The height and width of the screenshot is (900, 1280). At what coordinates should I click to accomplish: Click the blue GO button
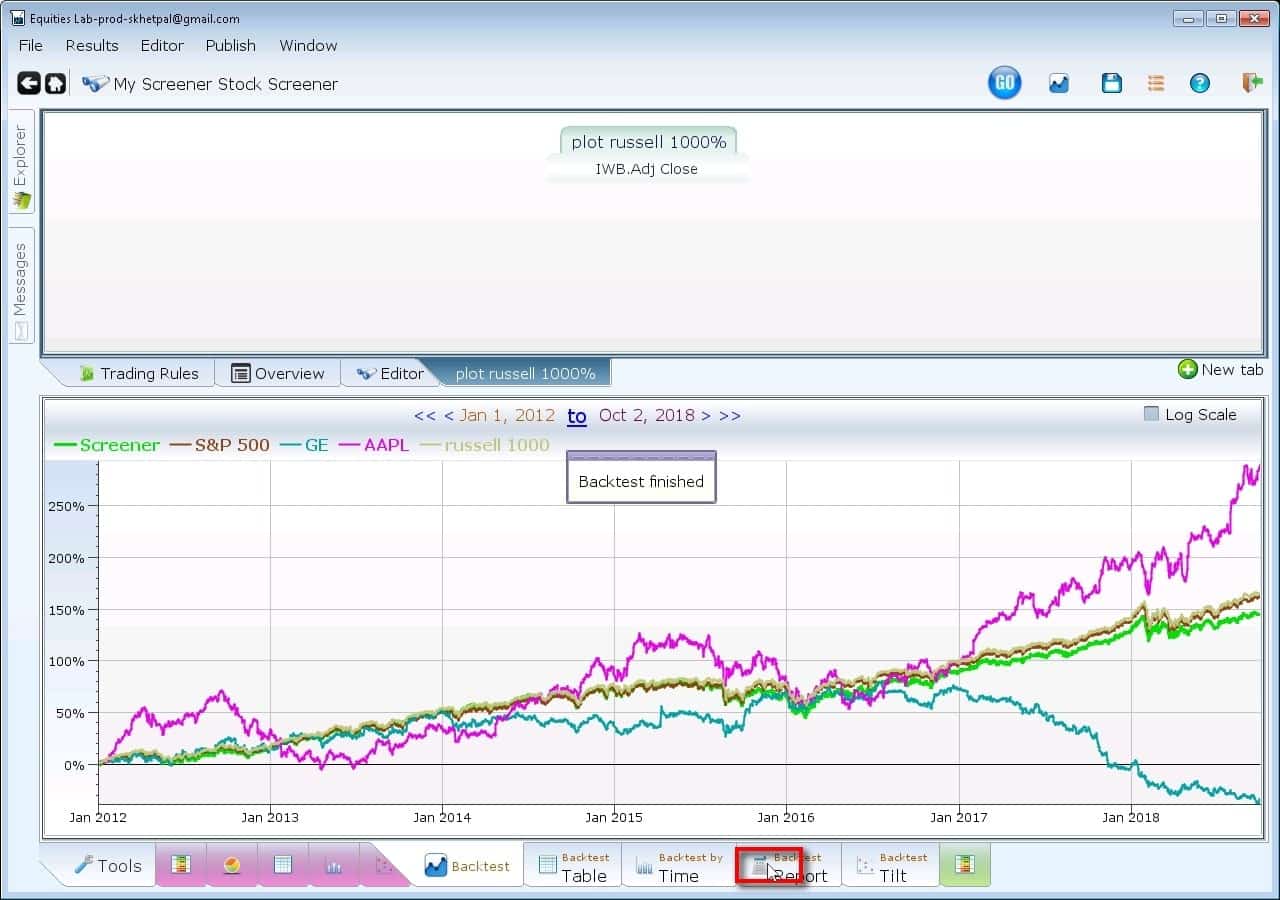coord(1005,84)
